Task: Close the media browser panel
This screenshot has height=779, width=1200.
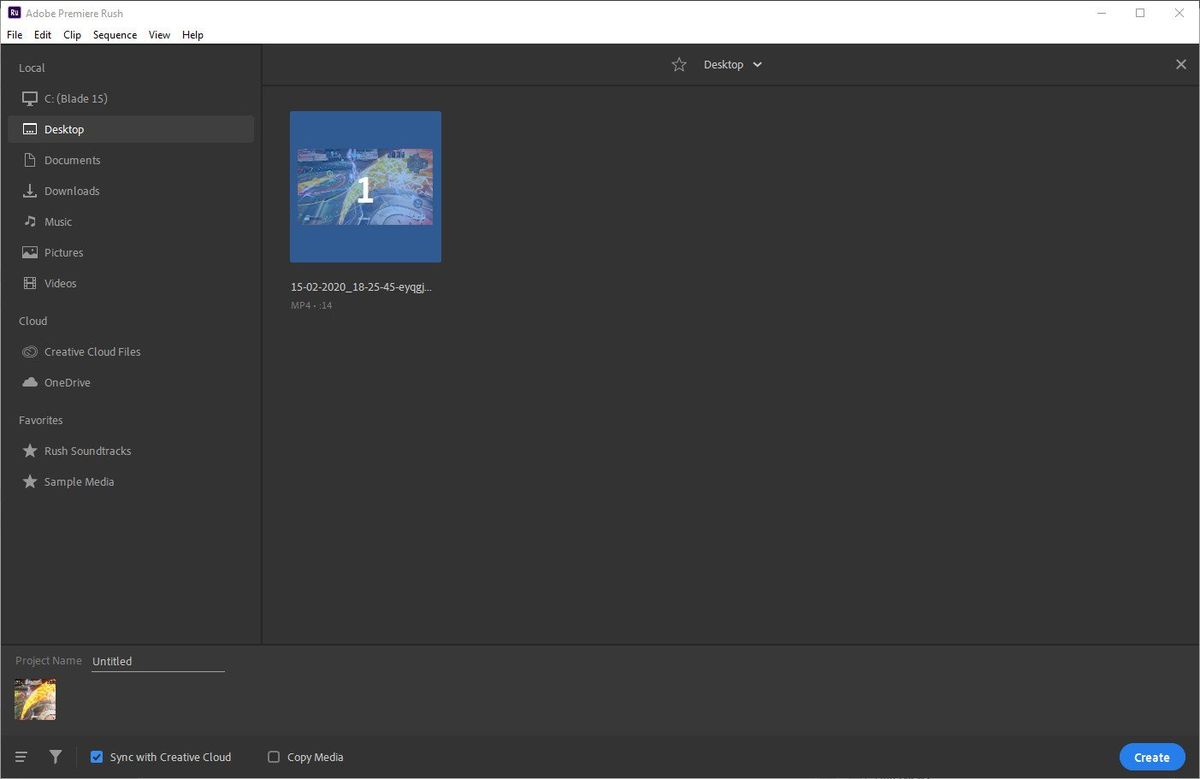Action: pos(1181,64)
